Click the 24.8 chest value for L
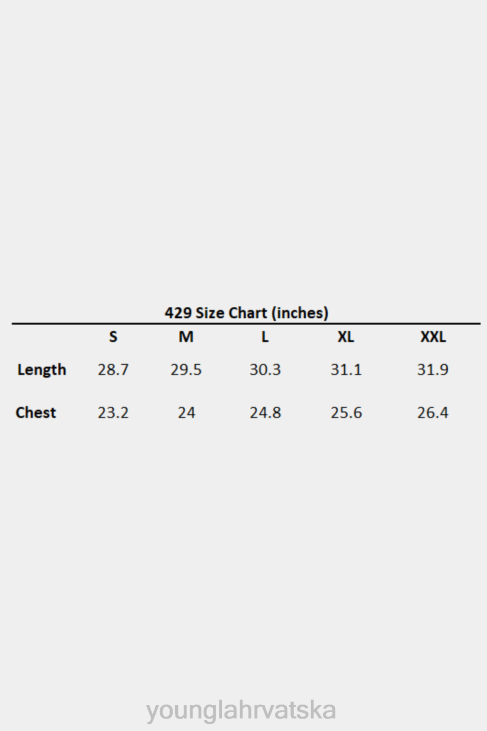The width and height of the screenshot is (487, 731). tap(265, 413)
